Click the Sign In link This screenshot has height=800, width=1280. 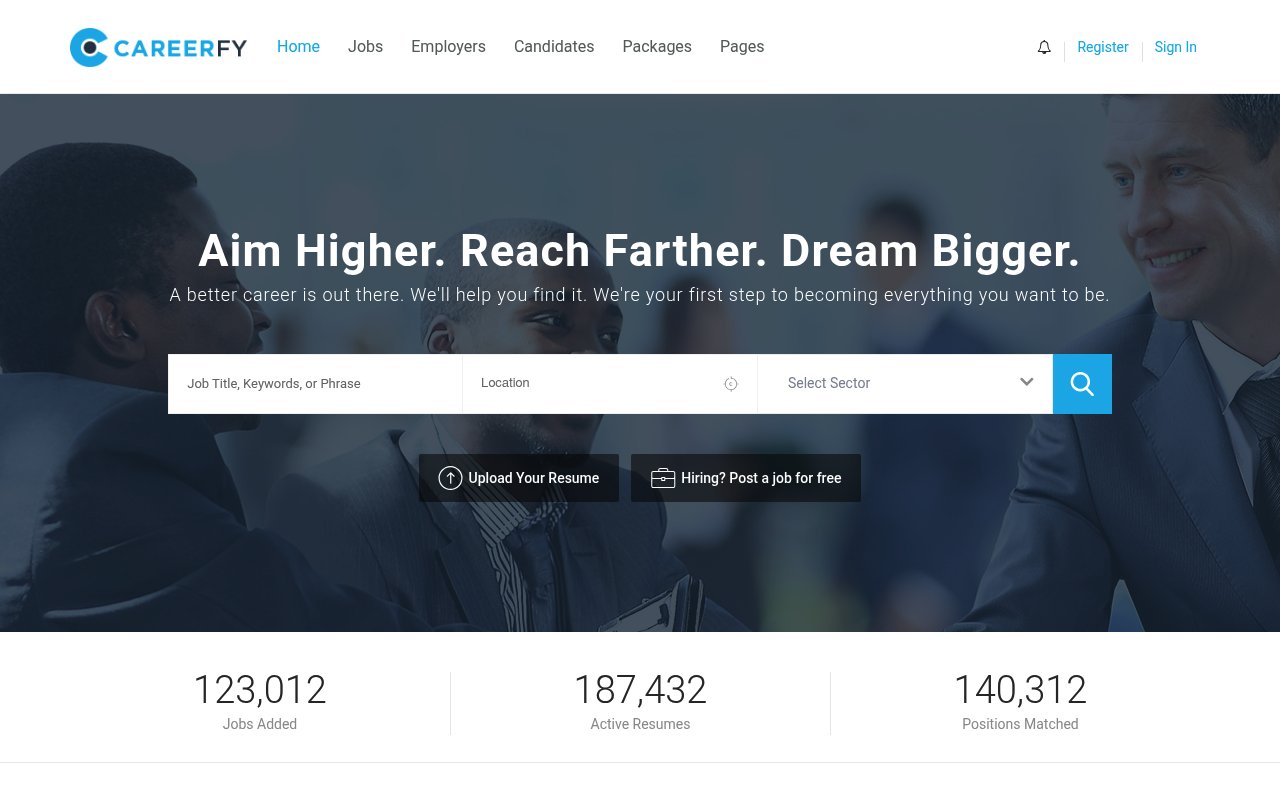click(x=1176, y=47)
